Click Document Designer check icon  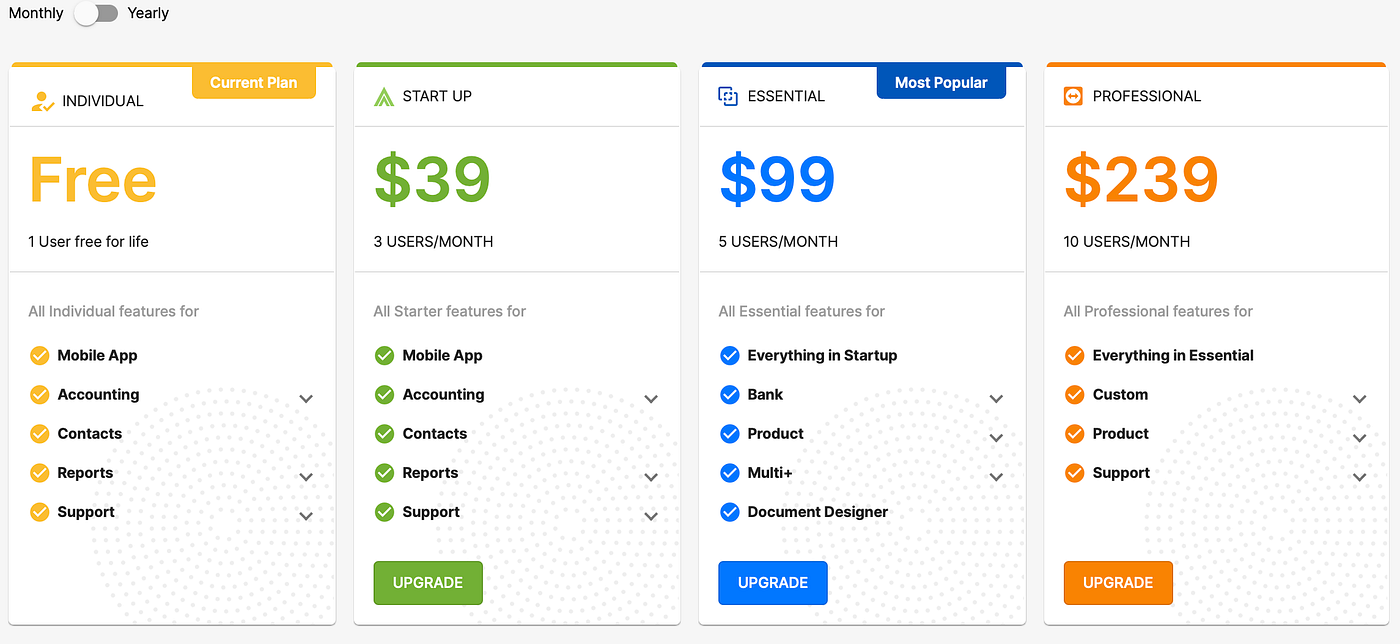point(729,512)
